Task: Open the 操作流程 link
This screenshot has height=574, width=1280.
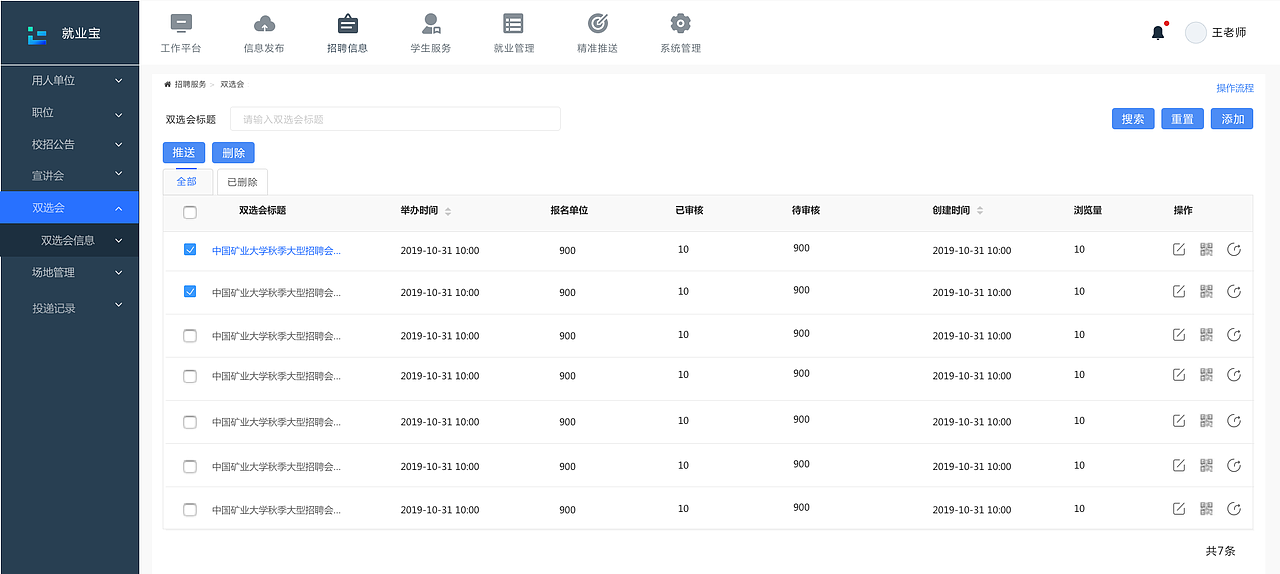Action: click(1234, 88)
